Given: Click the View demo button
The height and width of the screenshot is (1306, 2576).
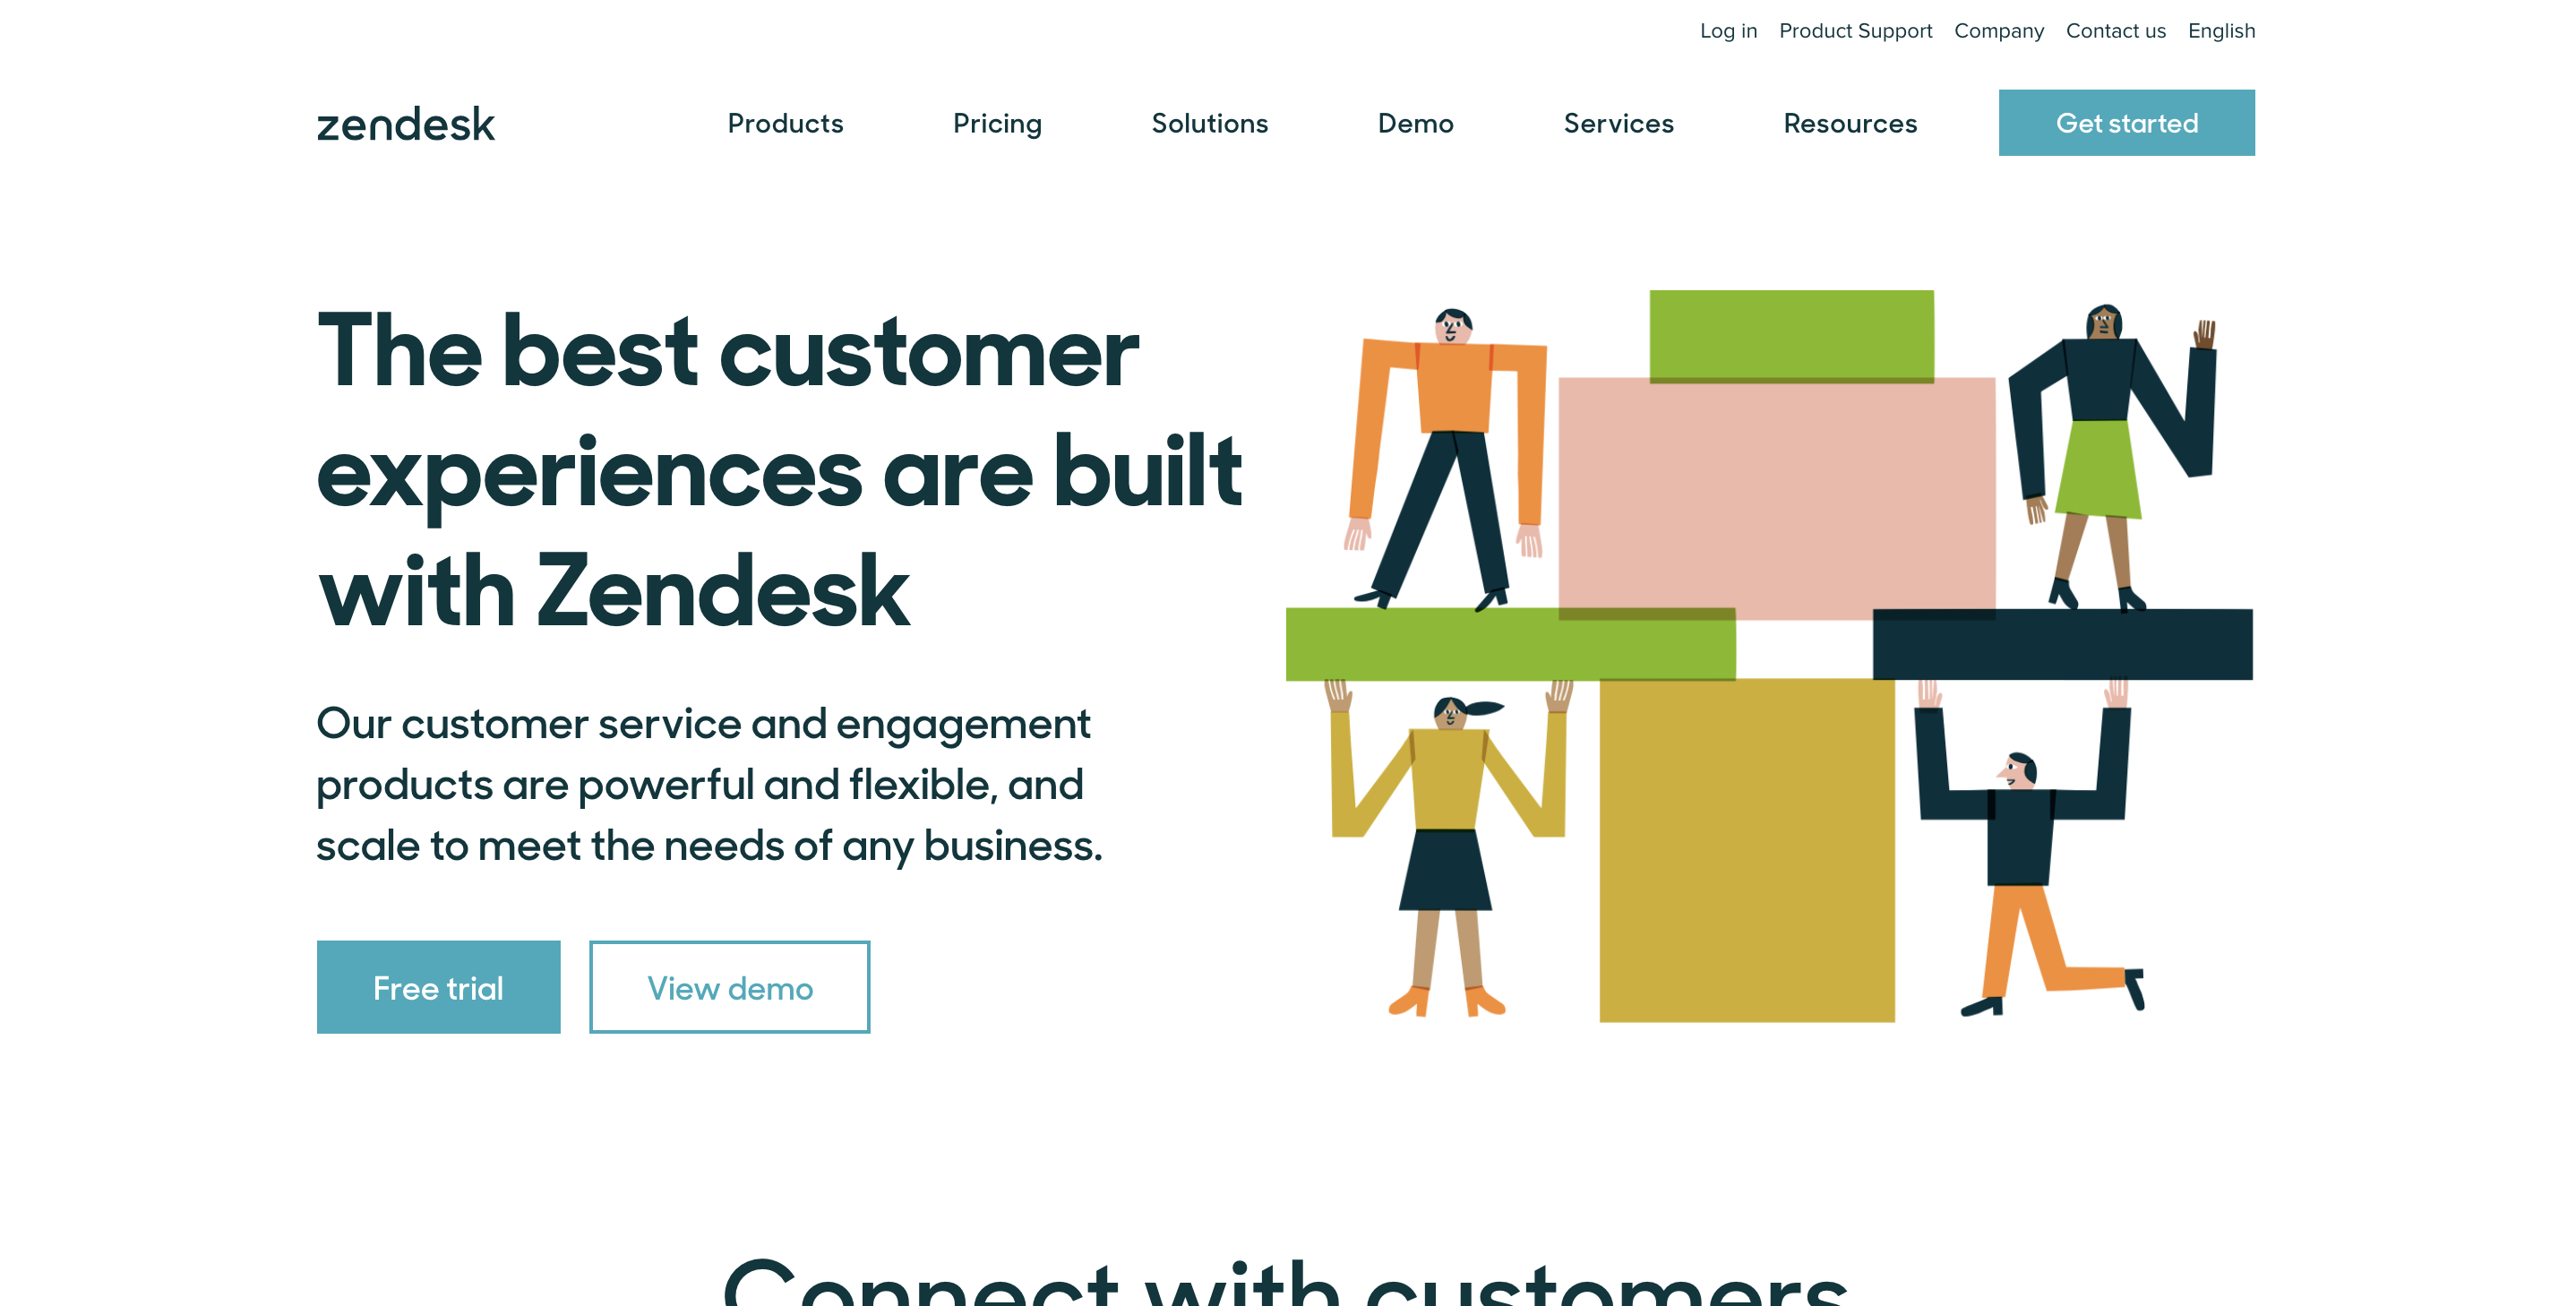Looking at the screenshot, I should pos(729,984).
